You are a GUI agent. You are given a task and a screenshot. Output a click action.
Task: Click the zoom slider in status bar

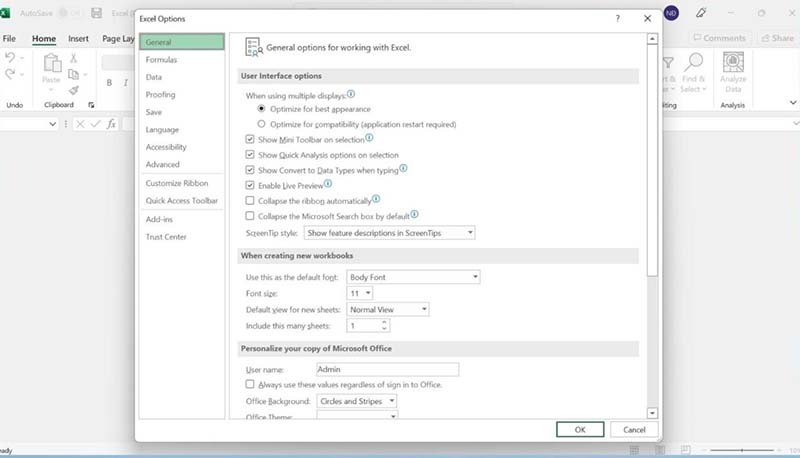742,450
